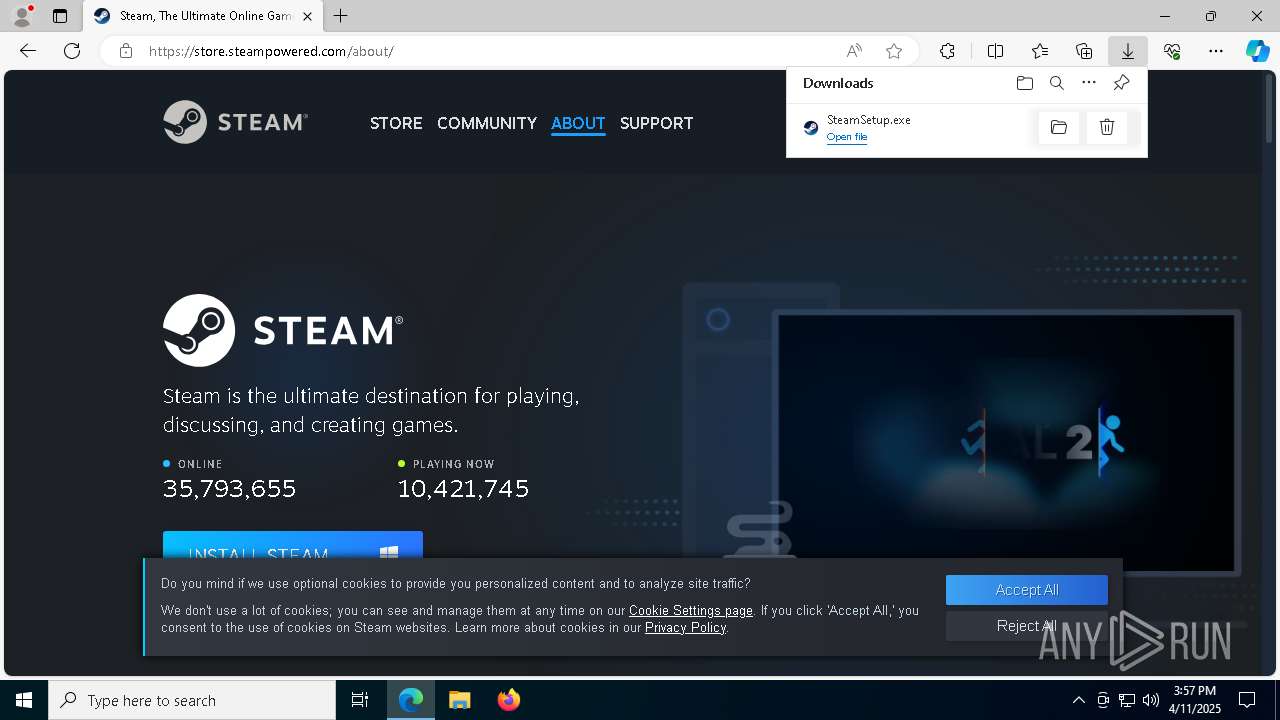The image size is (1280, 720).
Task: Delete SteamSetup.exe download entry
Action: (x=1107, y=127)
